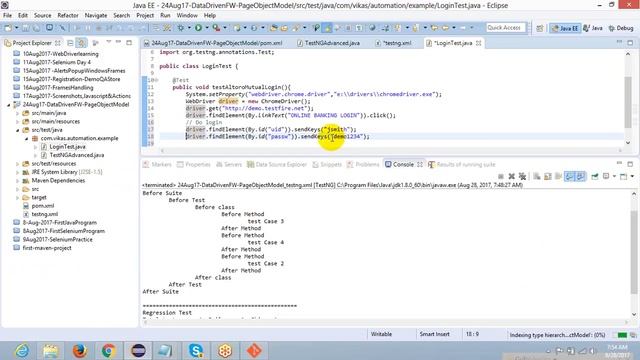This screenshot has width=640, height=360.
Task: Select pom.xml file in Project Explorer
Action: coord(42,206)
